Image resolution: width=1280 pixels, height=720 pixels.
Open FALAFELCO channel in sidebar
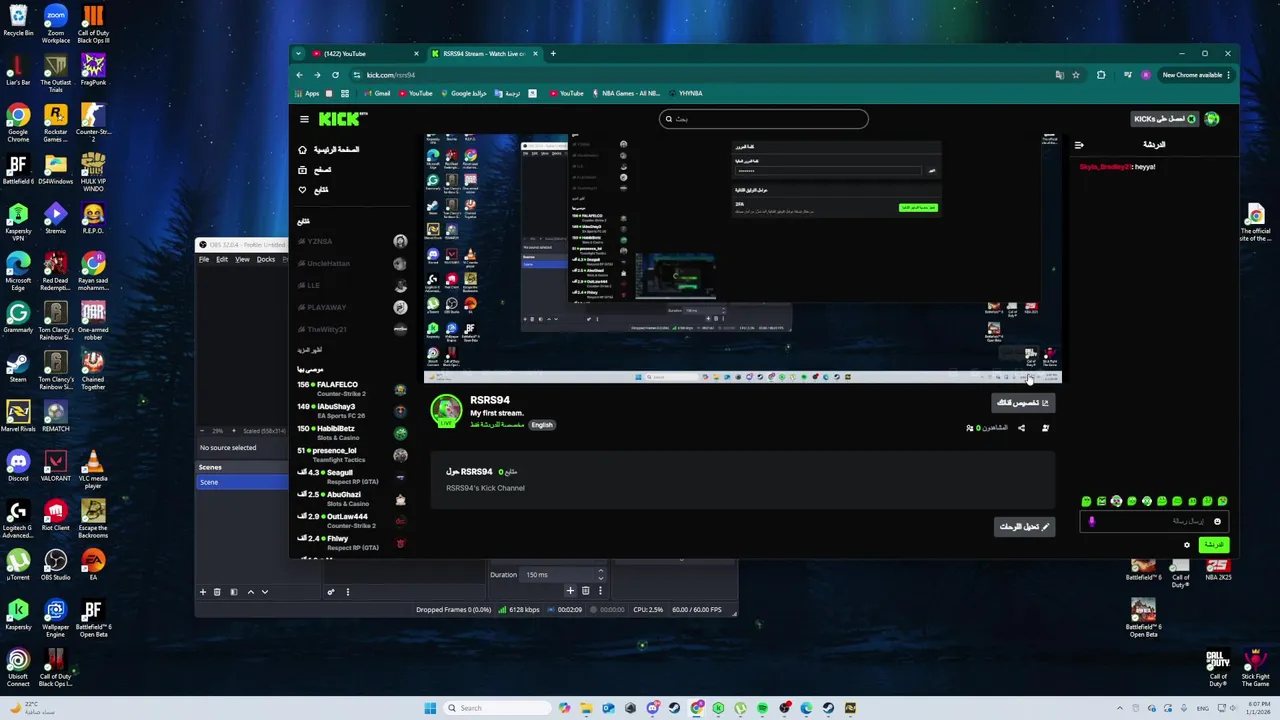click(x=351, y=389)
